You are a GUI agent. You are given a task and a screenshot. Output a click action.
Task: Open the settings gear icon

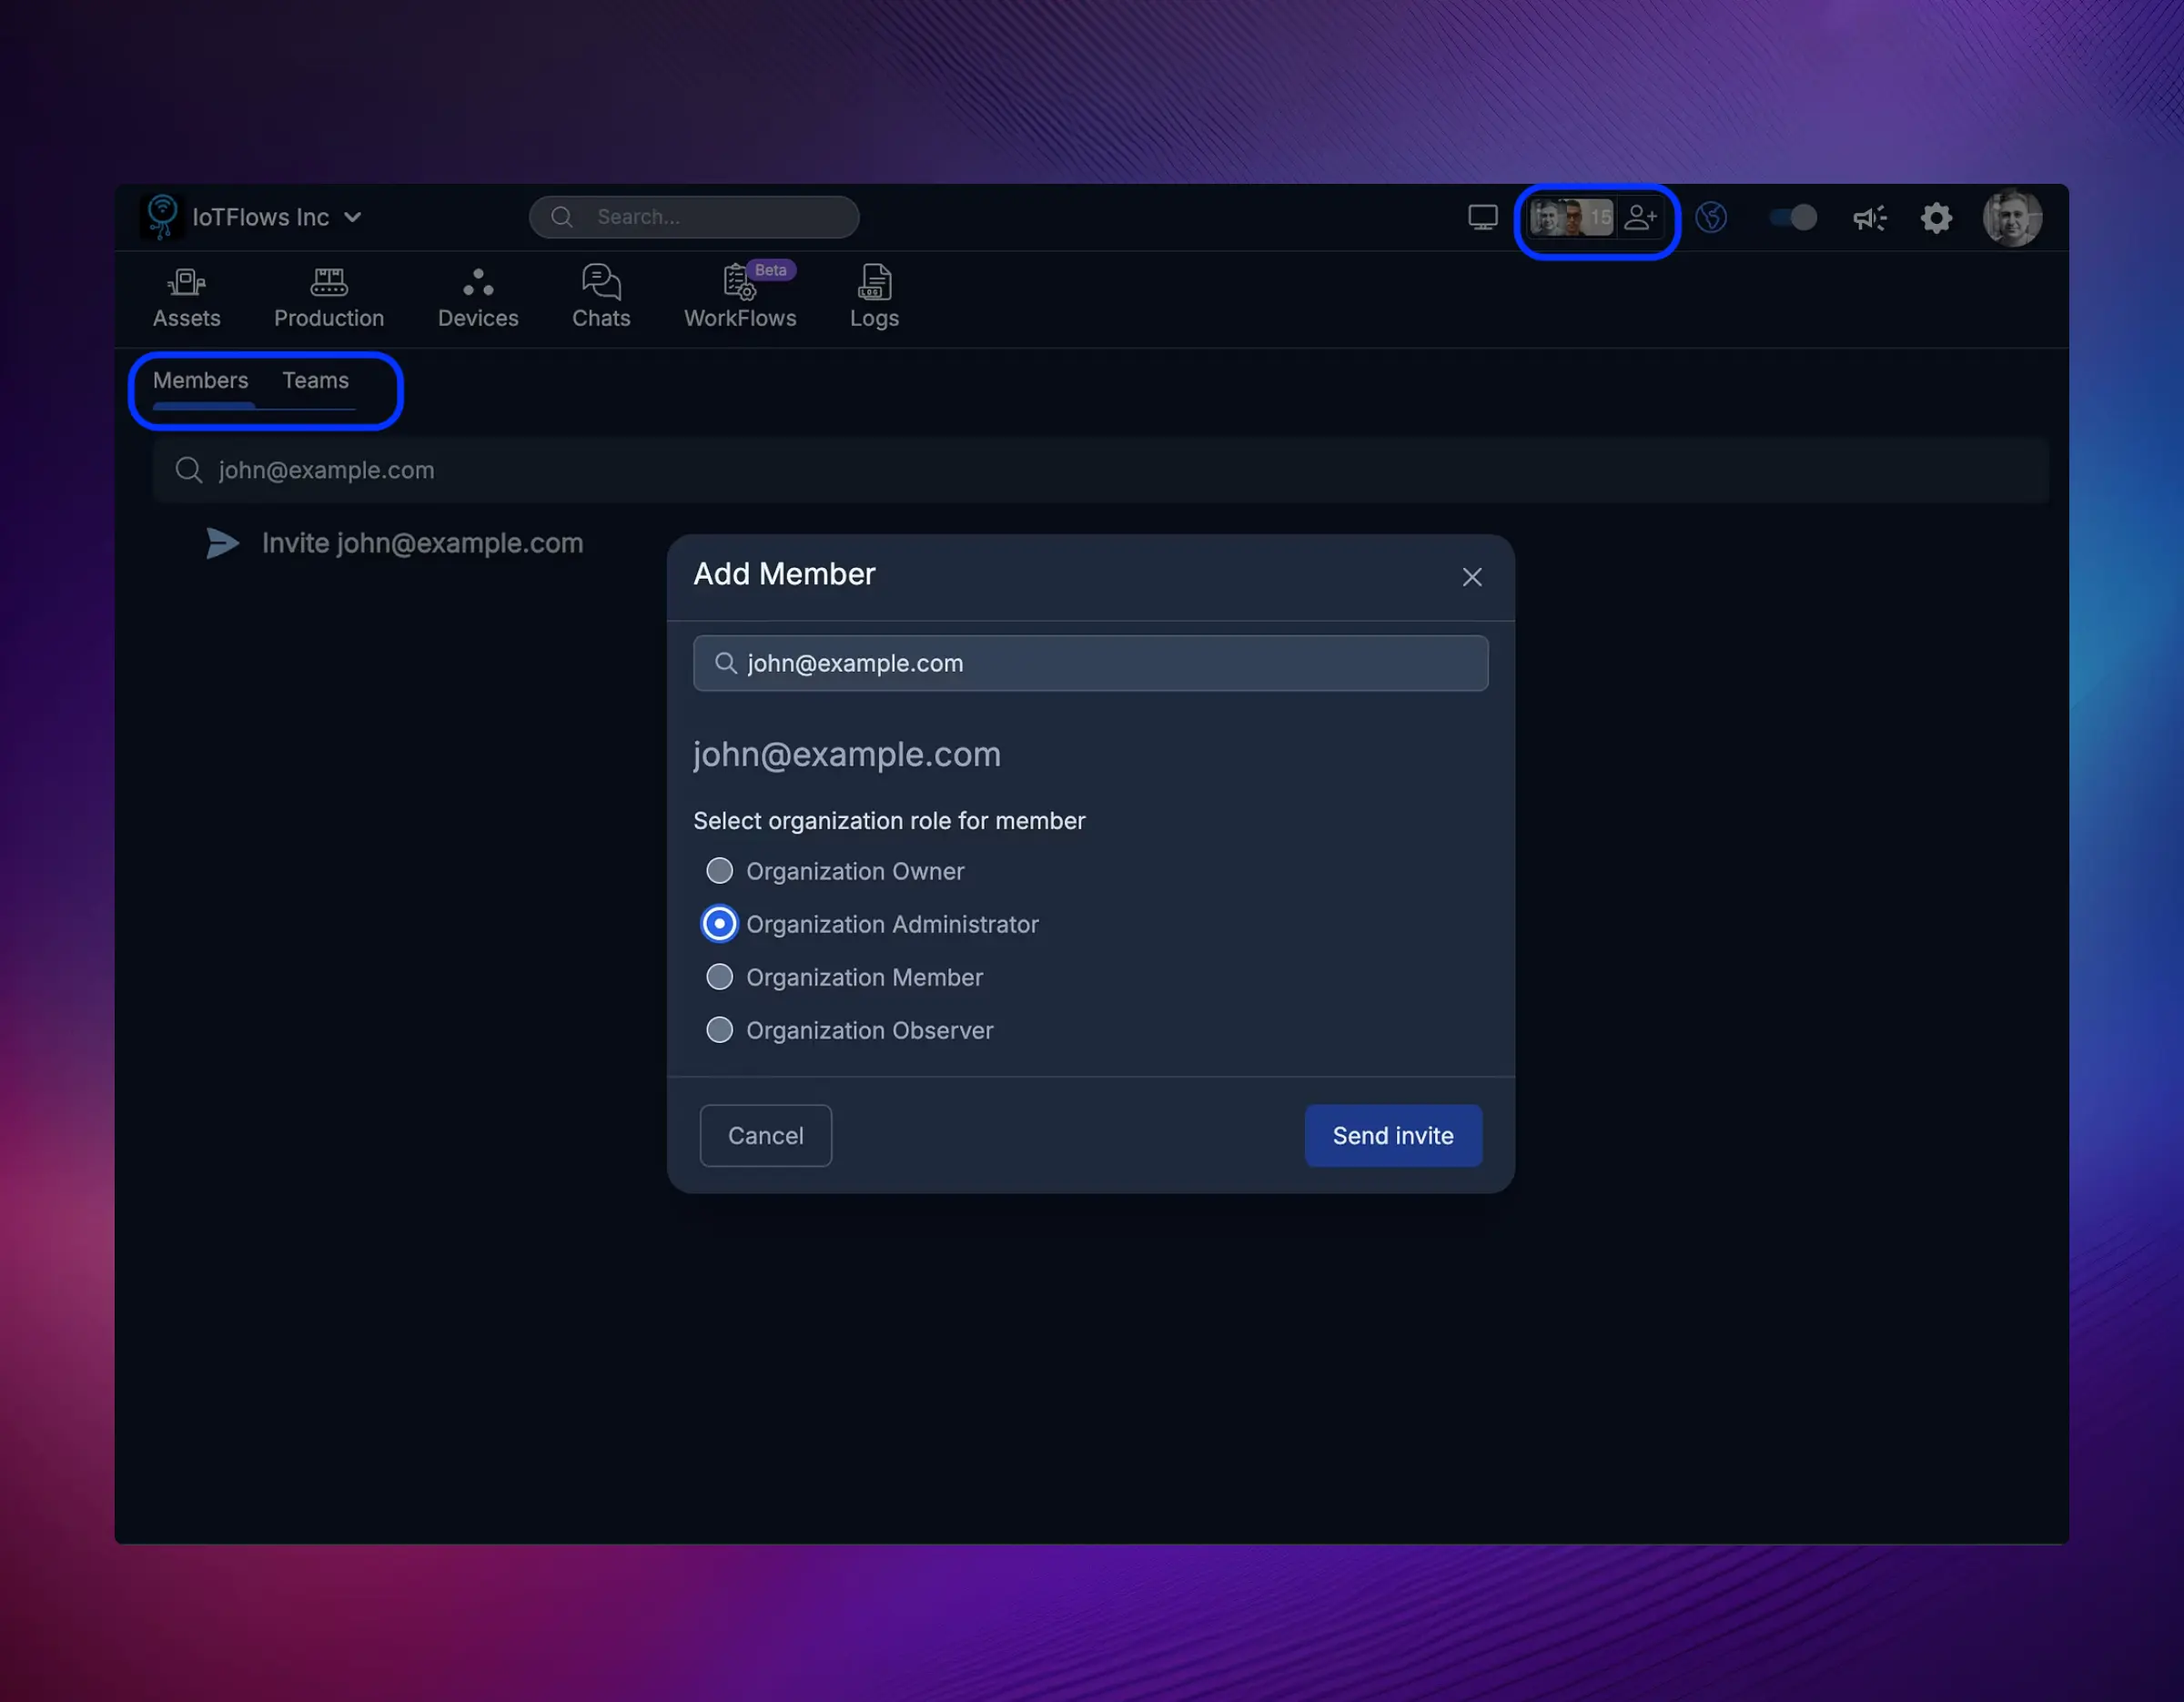click(x=1936, y=218)
